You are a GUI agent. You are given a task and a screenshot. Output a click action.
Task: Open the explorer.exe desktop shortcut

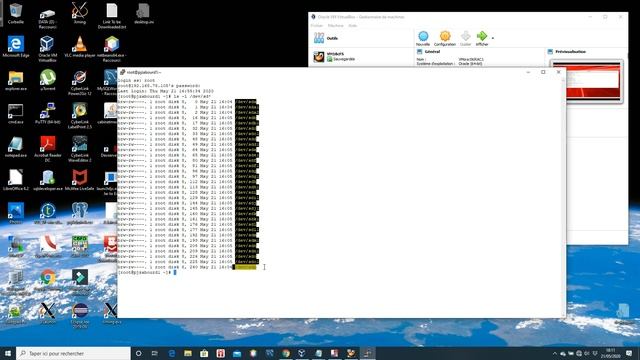[16, 80]
